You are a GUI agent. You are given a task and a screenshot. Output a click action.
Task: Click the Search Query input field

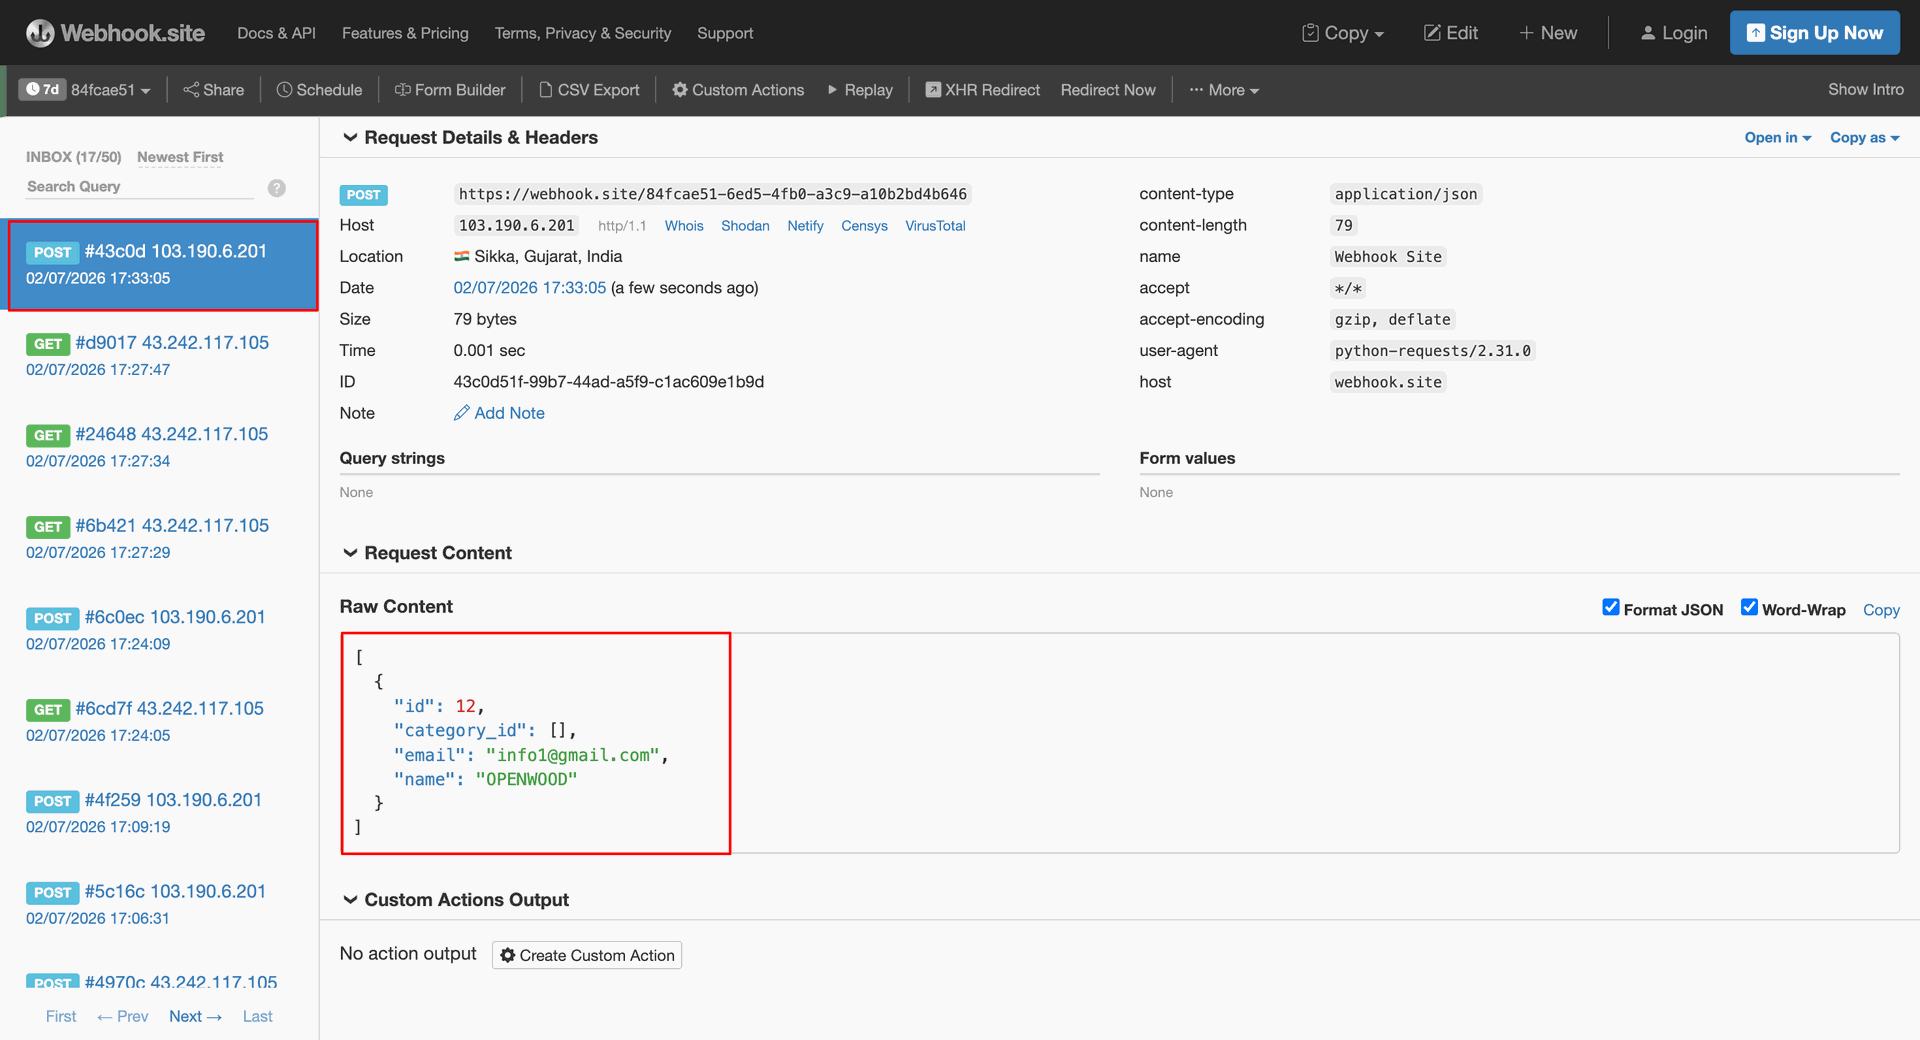(x=140, y=187)
